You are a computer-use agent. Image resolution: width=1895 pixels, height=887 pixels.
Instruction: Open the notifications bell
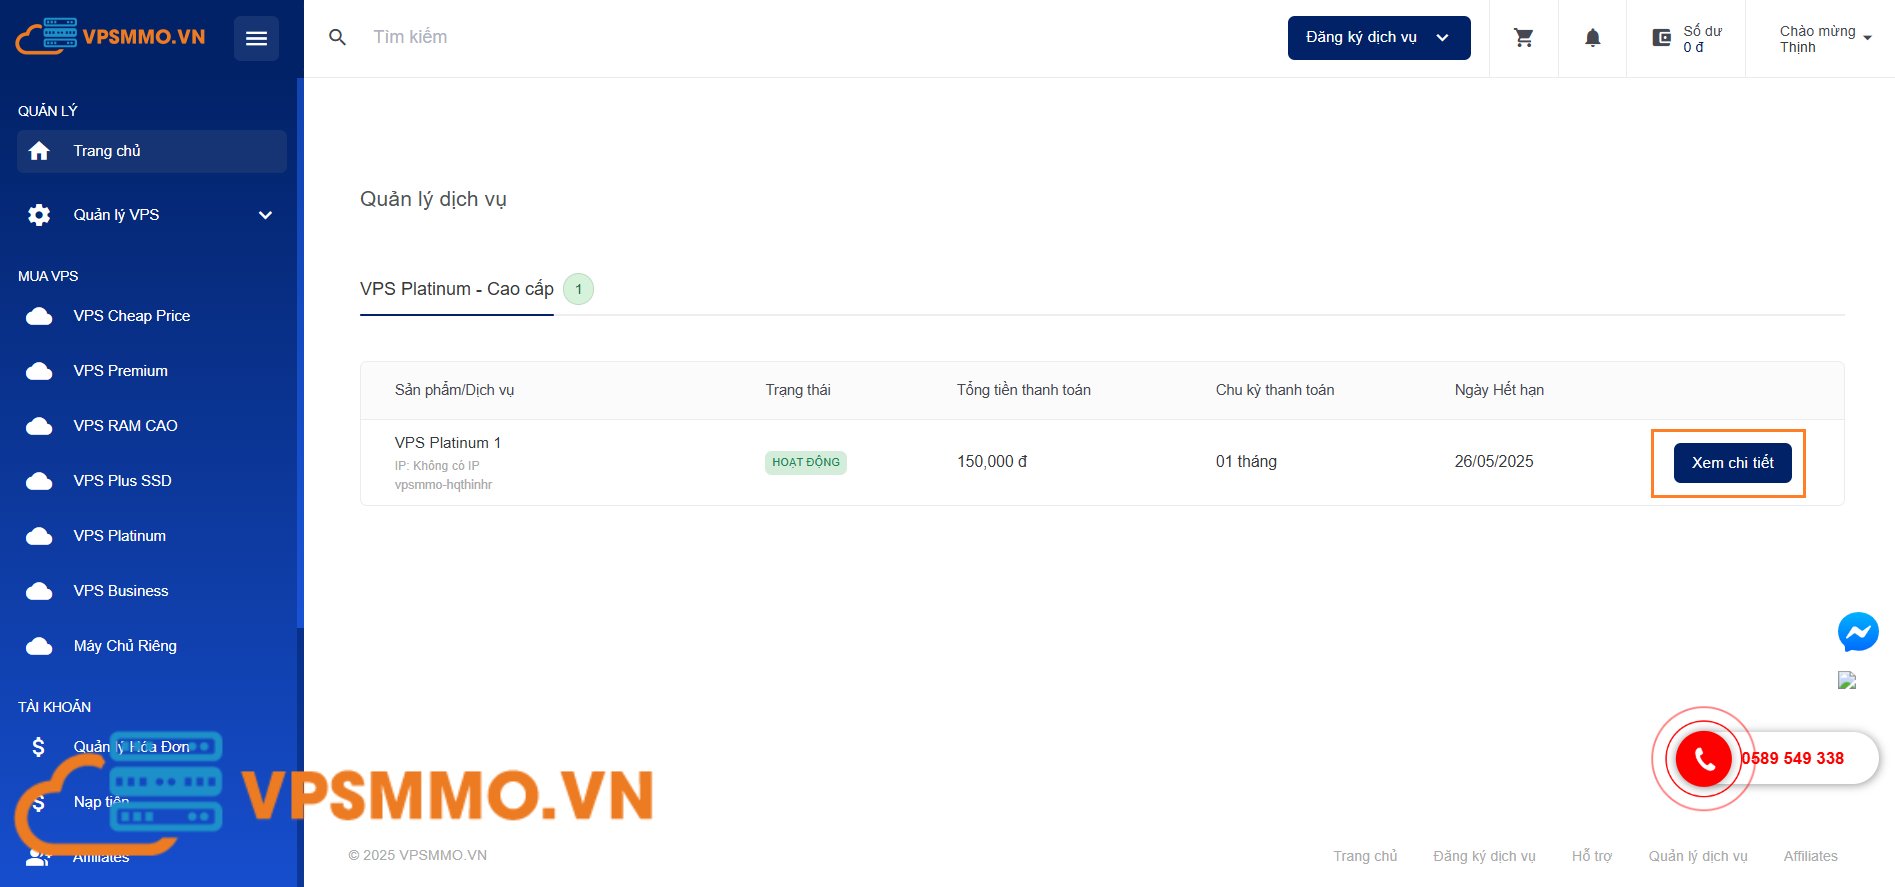pyautogui.click(x=1592, y=38)
